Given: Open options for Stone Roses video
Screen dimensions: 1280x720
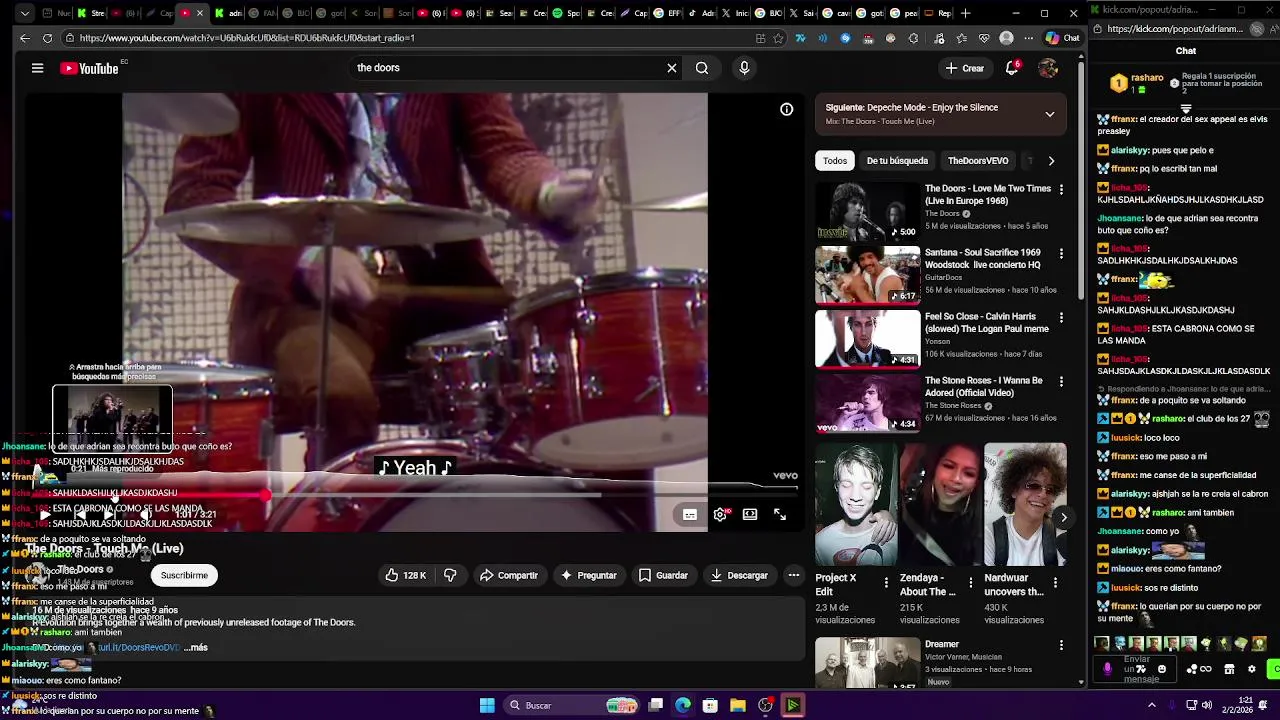Looking at the screenshot, I should click(1061, 381).
